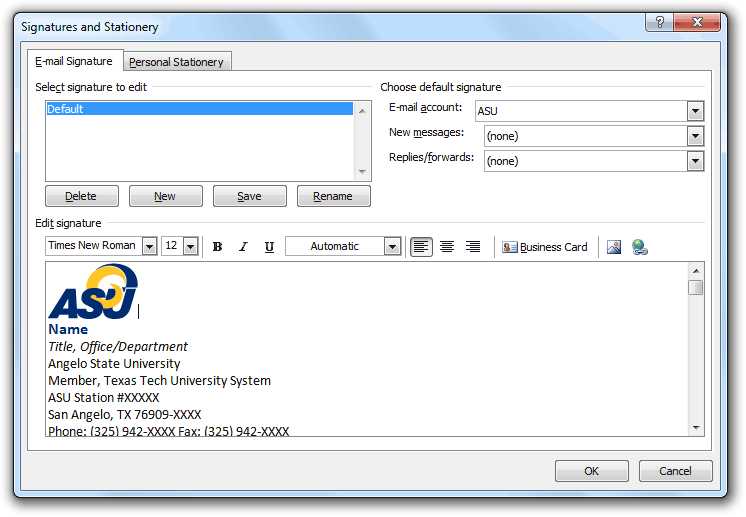Cancel the dialog
Viewport: 746px width, 517px height.
point(675,471)
